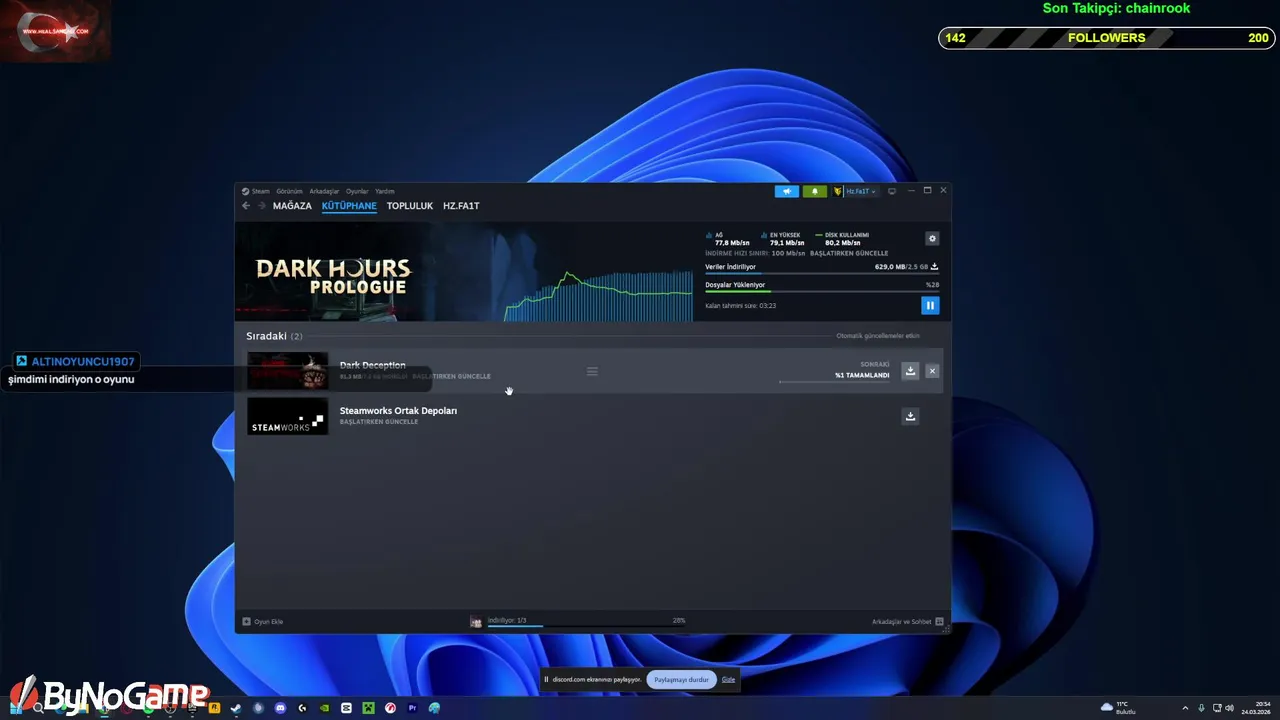Viewport: 1280px width, 720px height.
Task: Open the Arkadaşlar menu
Action: pyautogui.click(x=324, y=191)
